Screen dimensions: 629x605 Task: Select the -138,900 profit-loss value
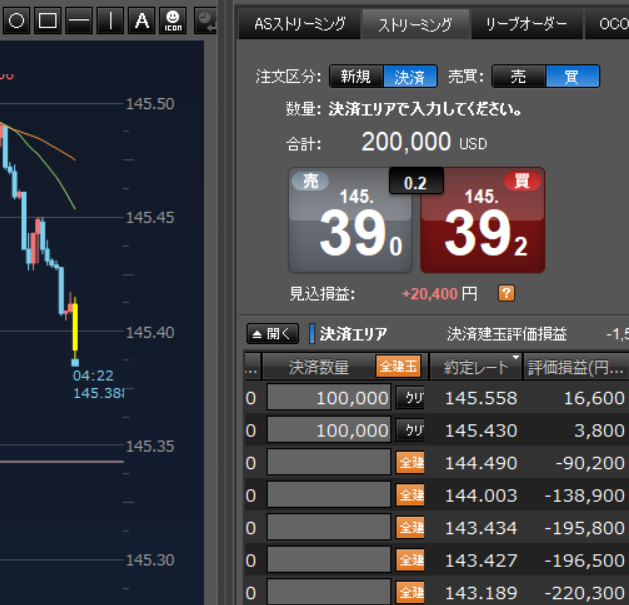click(x=584, y=495)
